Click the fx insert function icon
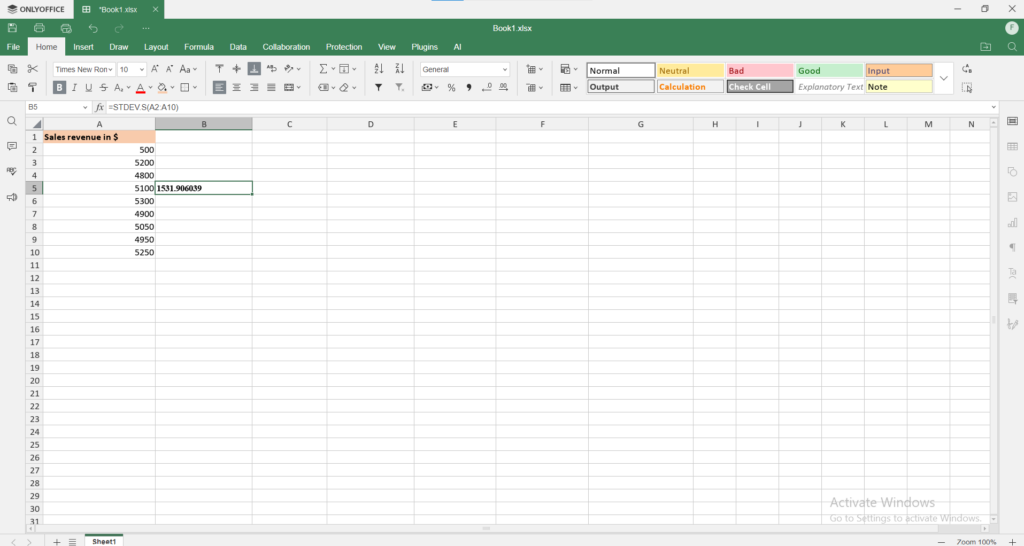This screenshot has width=1024, height=546. 99,107
